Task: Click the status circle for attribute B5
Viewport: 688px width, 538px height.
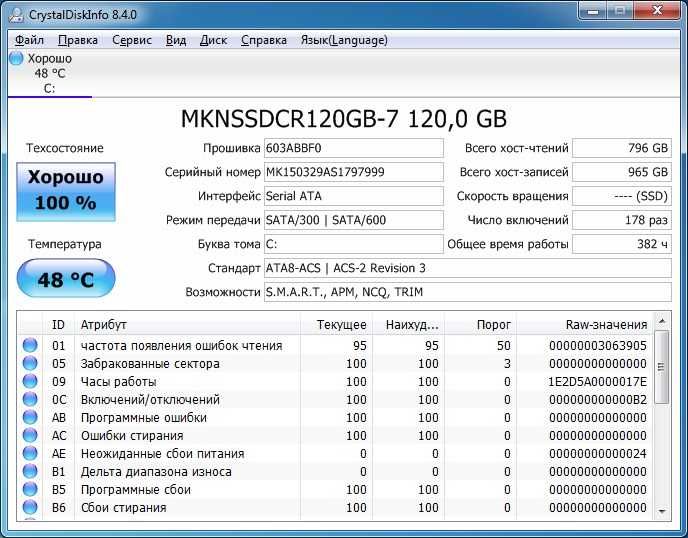Action: click(x=30, y=489)
